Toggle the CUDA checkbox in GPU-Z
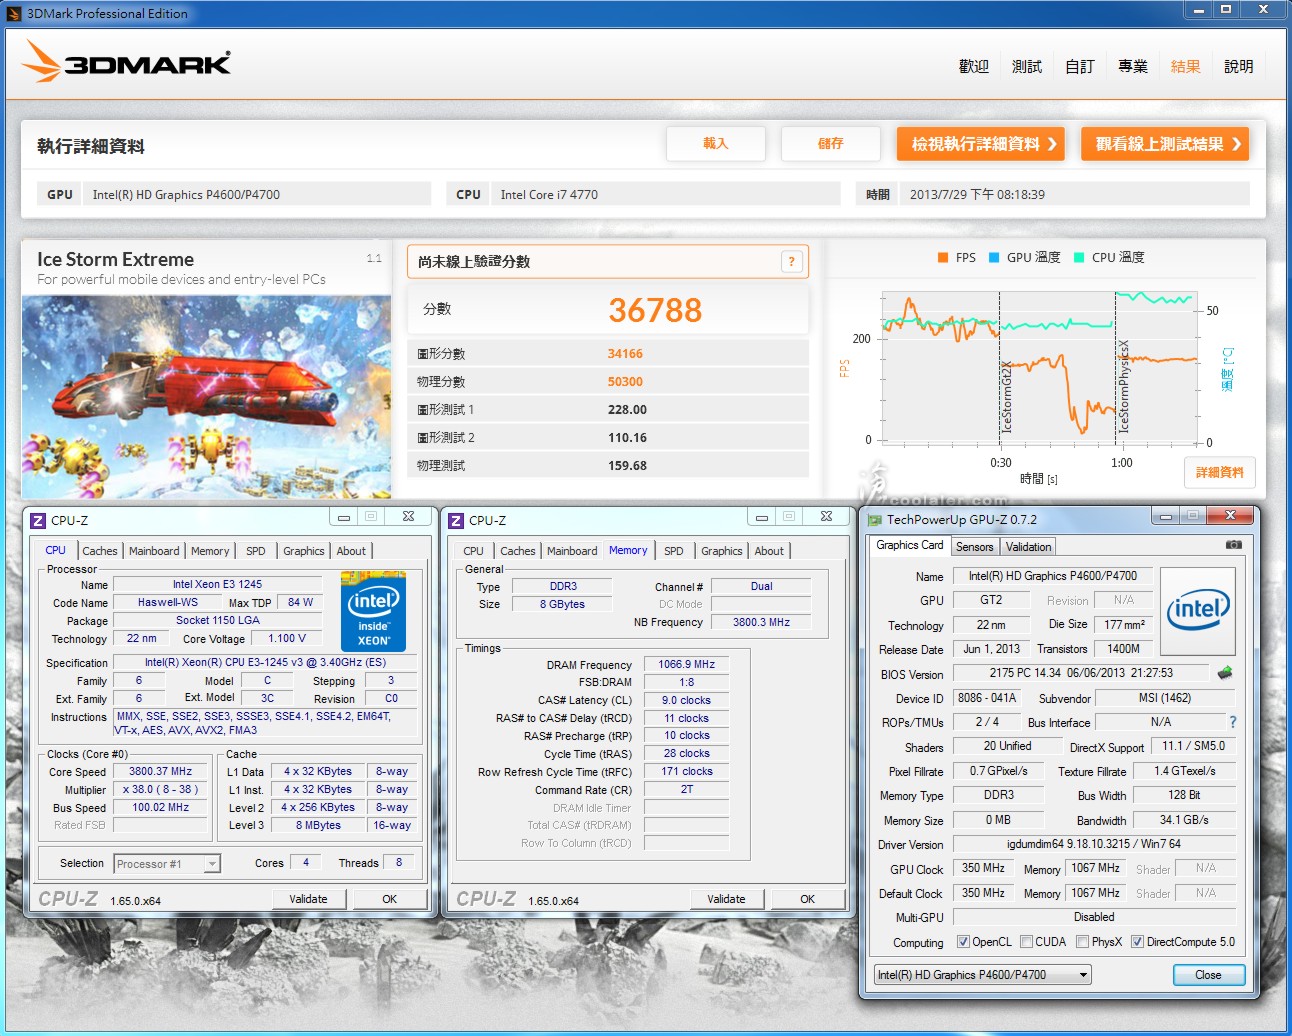Viewport: 1292px width, 1036px height. coord(1026,942)
